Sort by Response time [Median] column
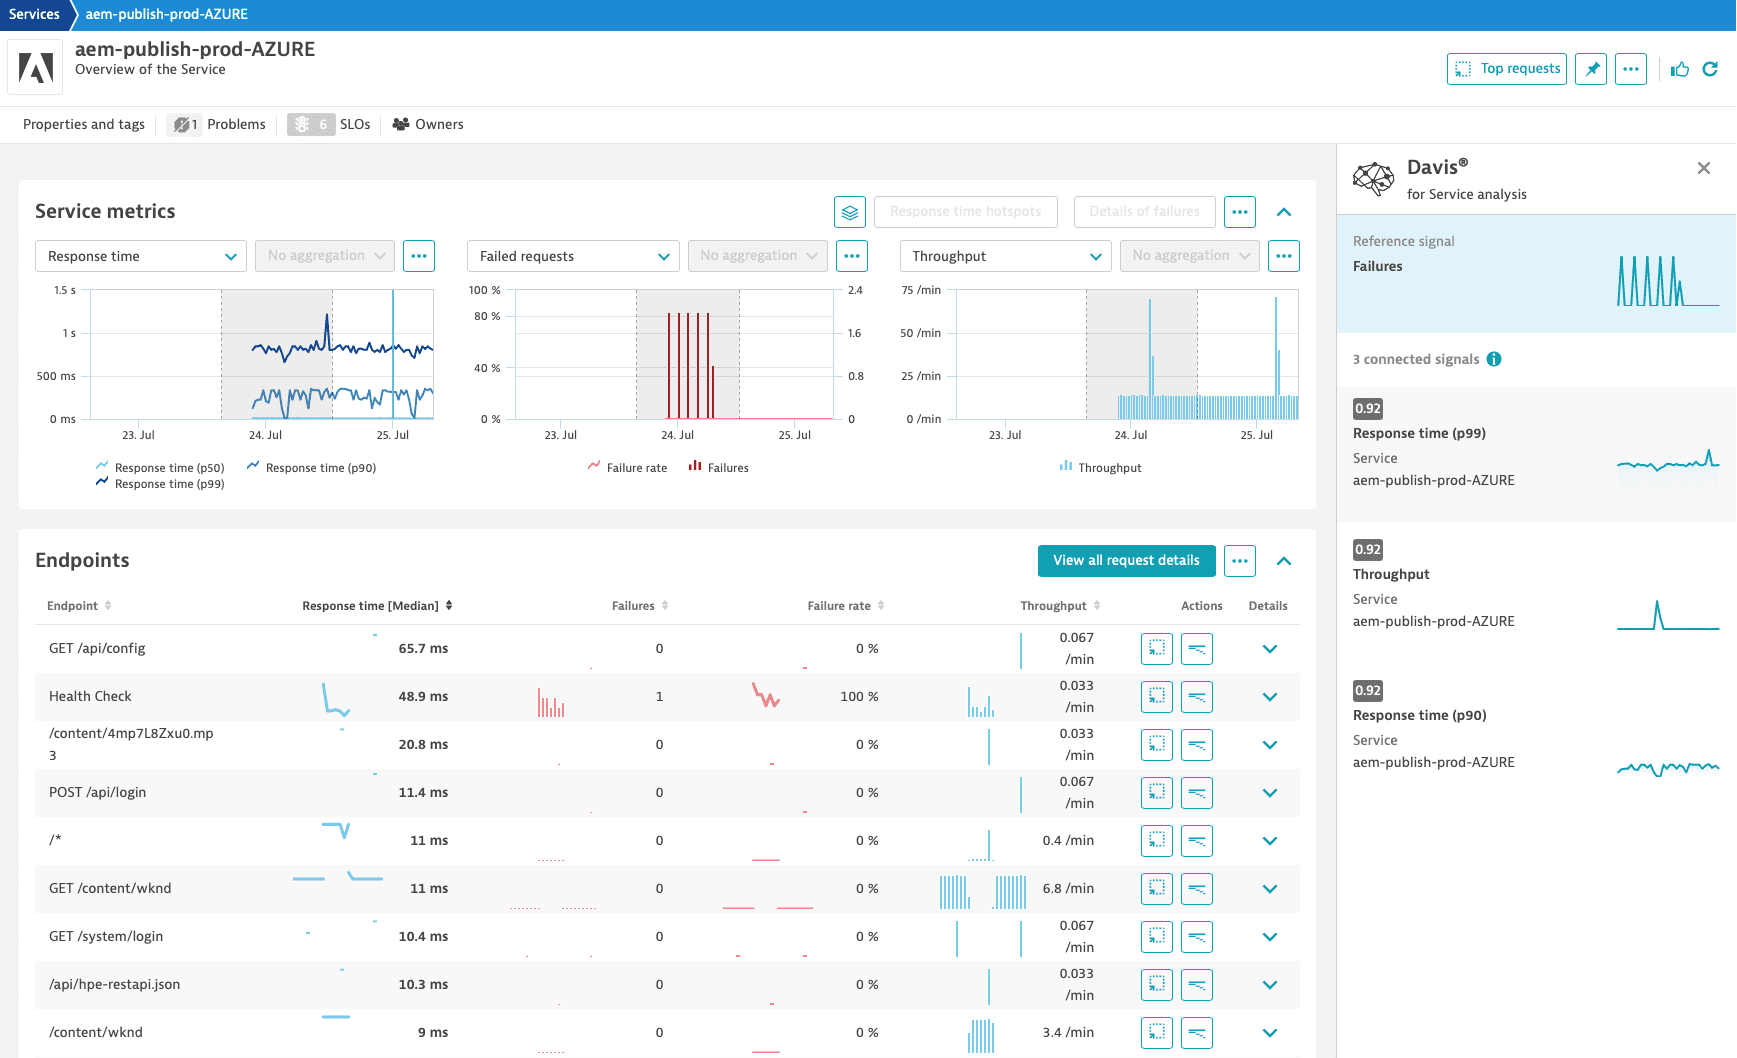Screen dimensions: 1737x1058 coord(378,606)
